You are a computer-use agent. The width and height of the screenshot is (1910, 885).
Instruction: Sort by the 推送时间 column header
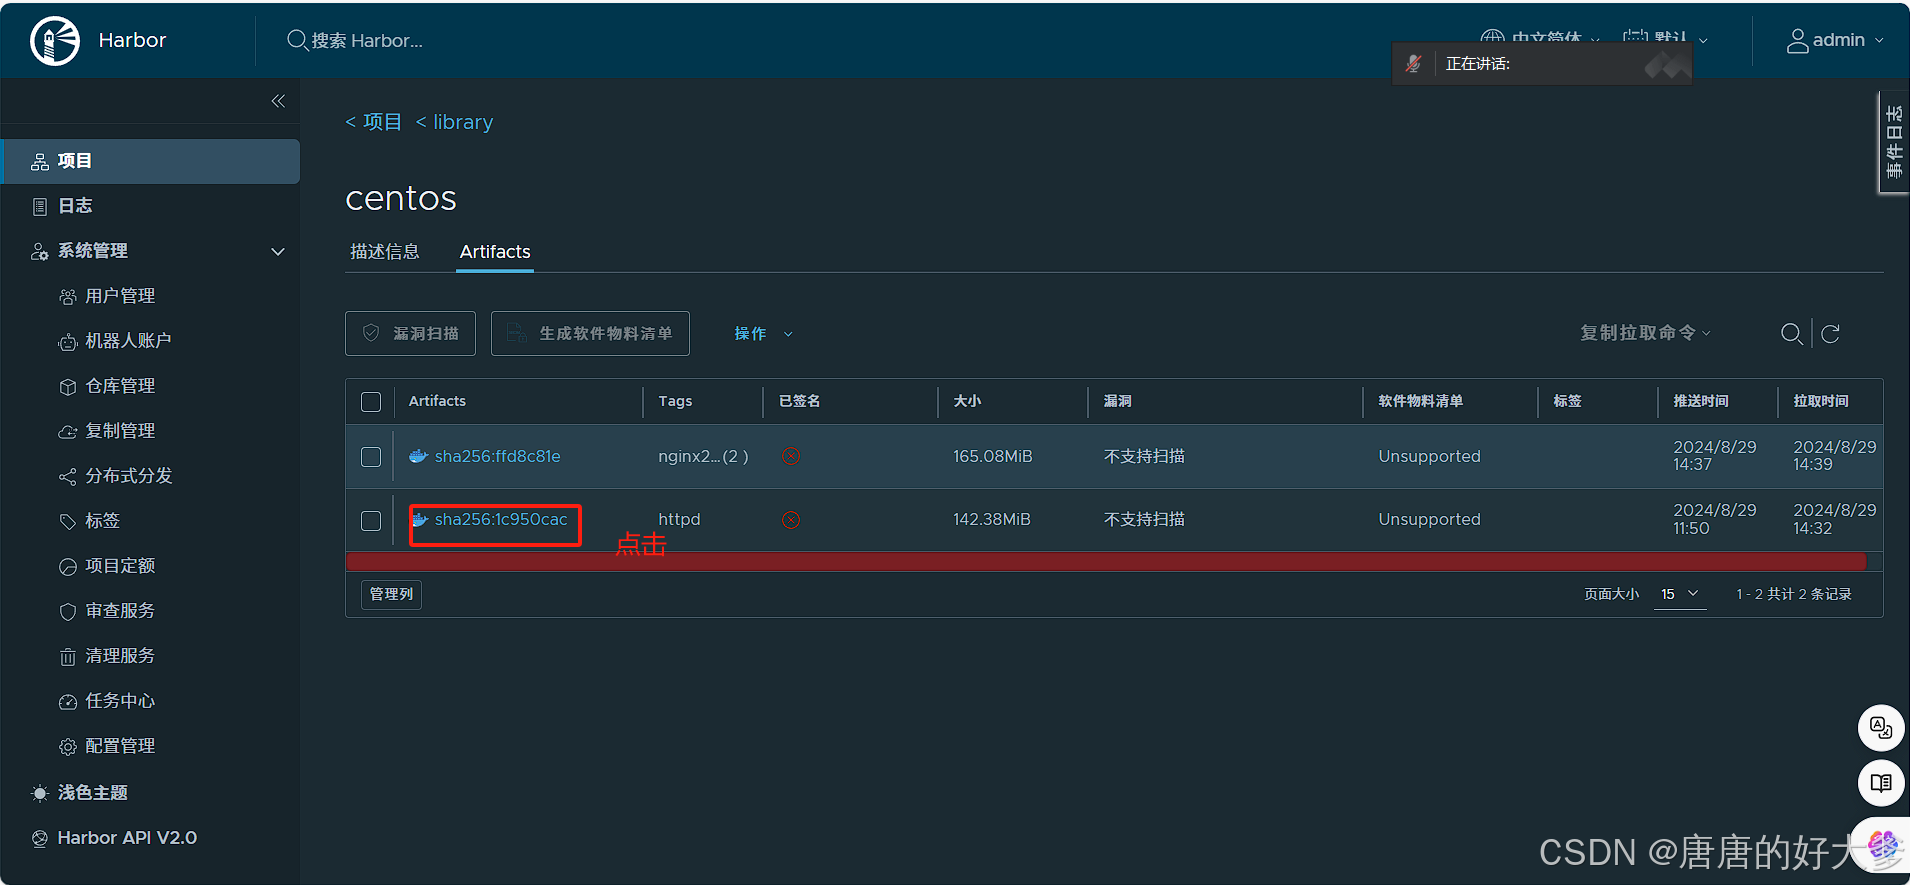(1701, 401)
